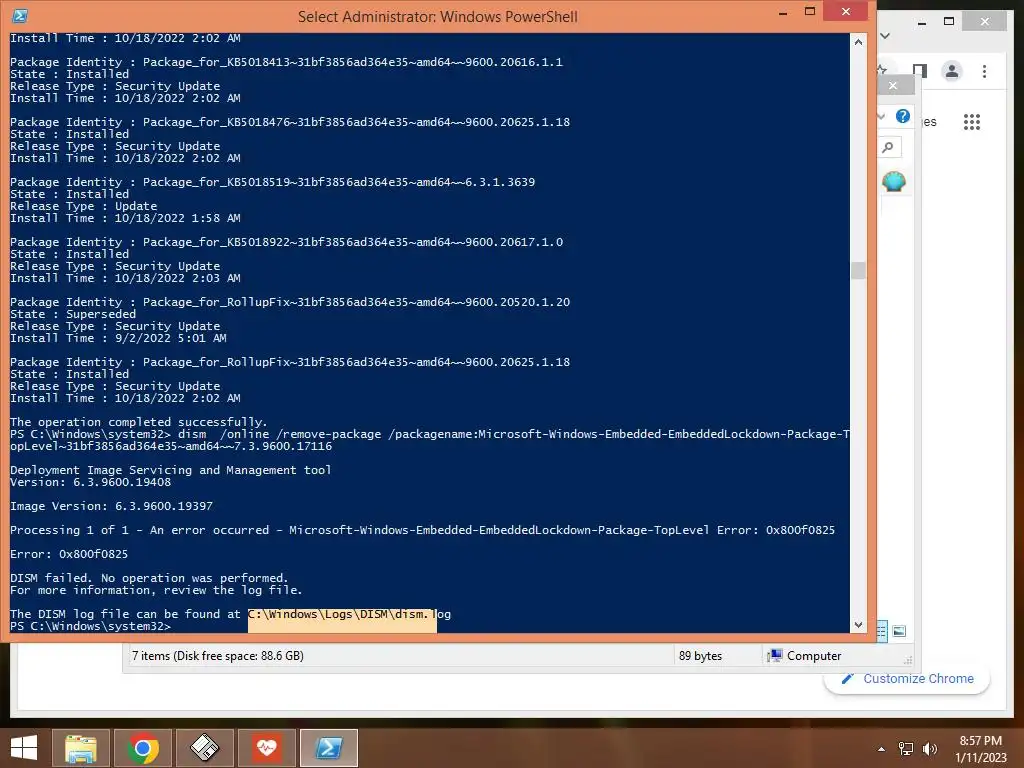This screenshot has width=1024, height=768.
Task: Click the PowerShell scrollbar up arrow
Action: (x=858, y=42)
